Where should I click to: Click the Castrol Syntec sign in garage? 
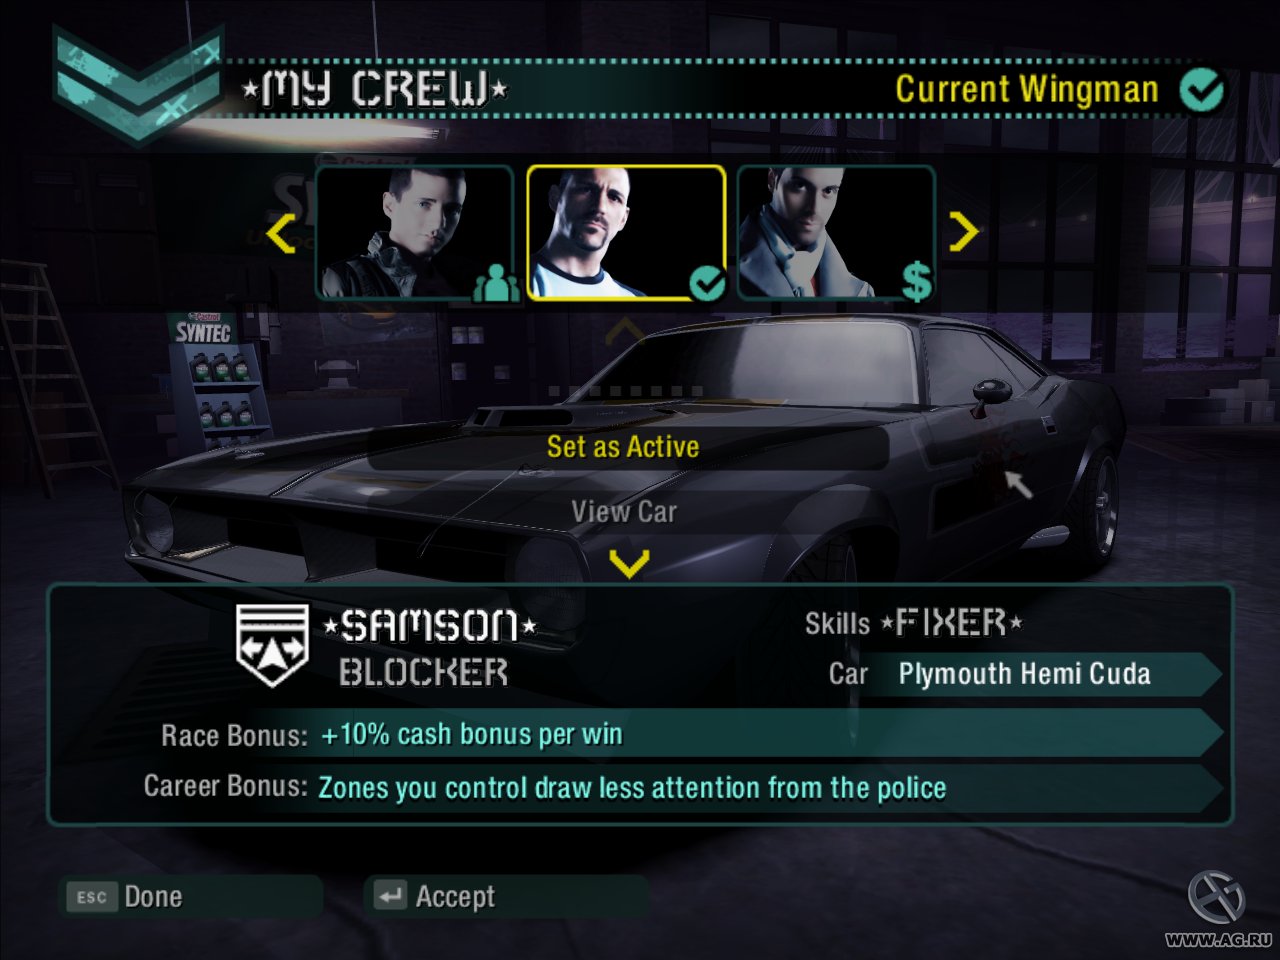204,329
